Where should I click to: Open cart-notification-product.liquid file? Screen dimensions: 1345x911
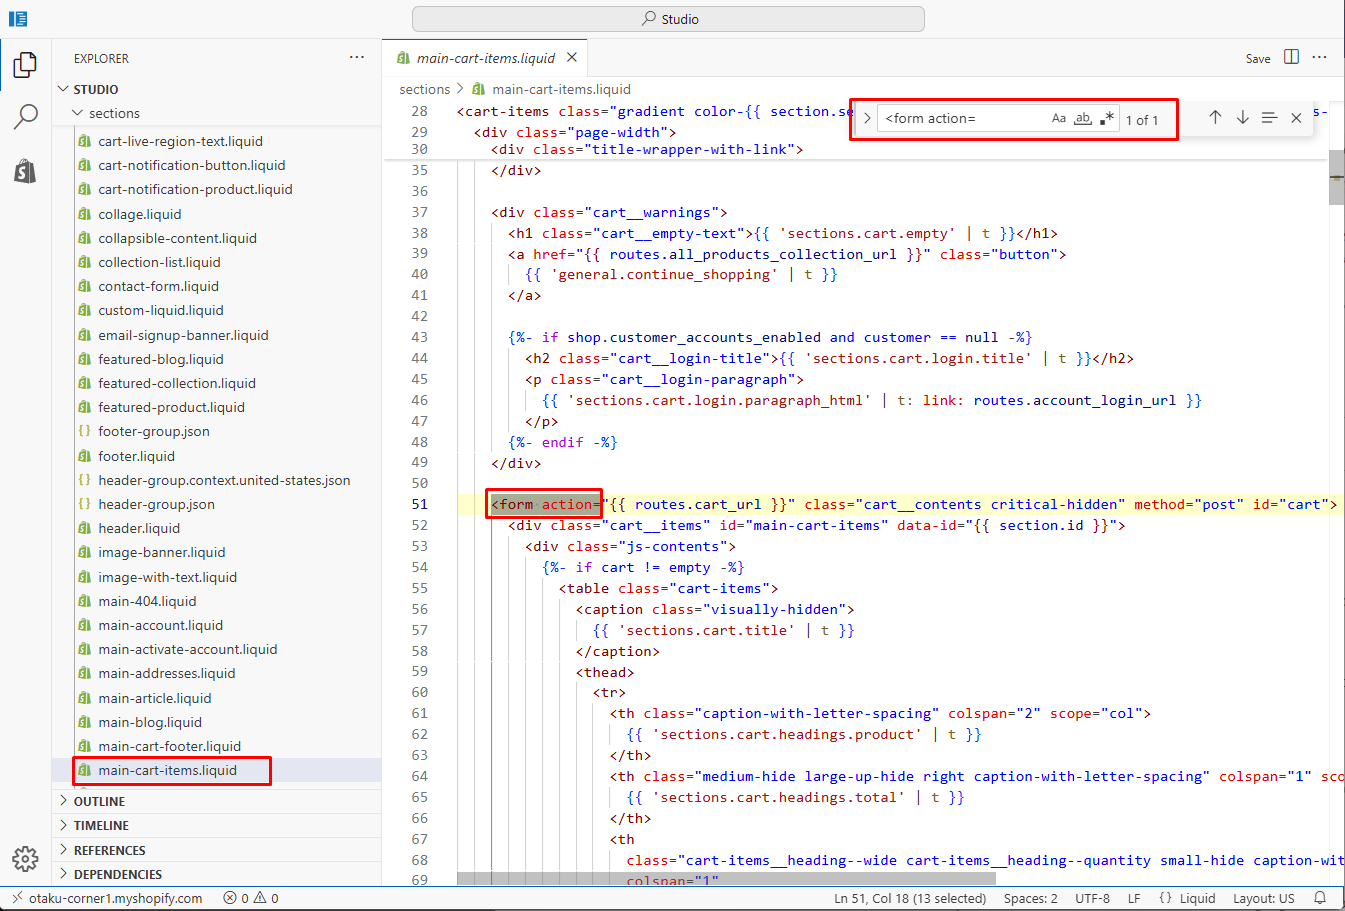click(195, 189)
